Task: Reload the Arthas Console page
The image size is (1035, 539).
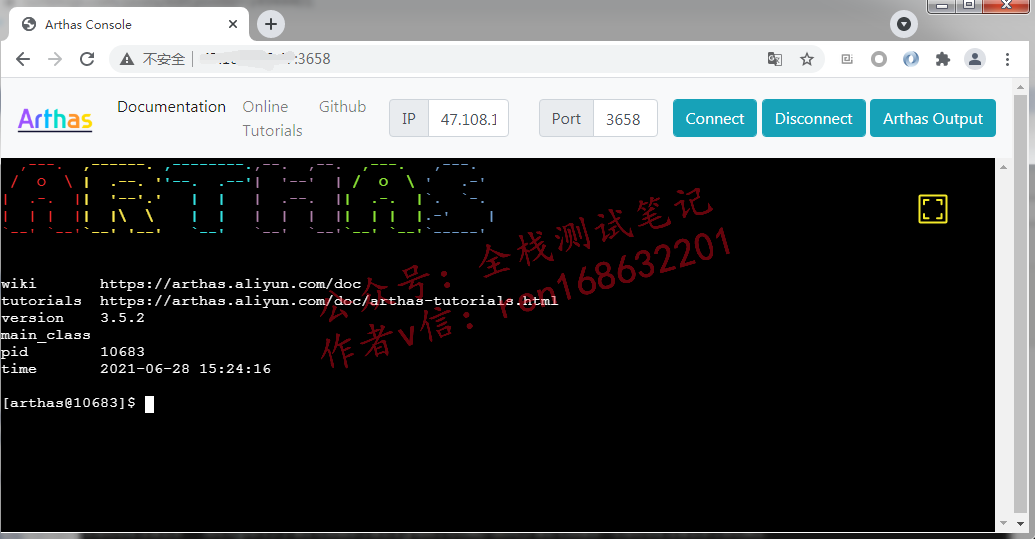Action: pos(87,59)
